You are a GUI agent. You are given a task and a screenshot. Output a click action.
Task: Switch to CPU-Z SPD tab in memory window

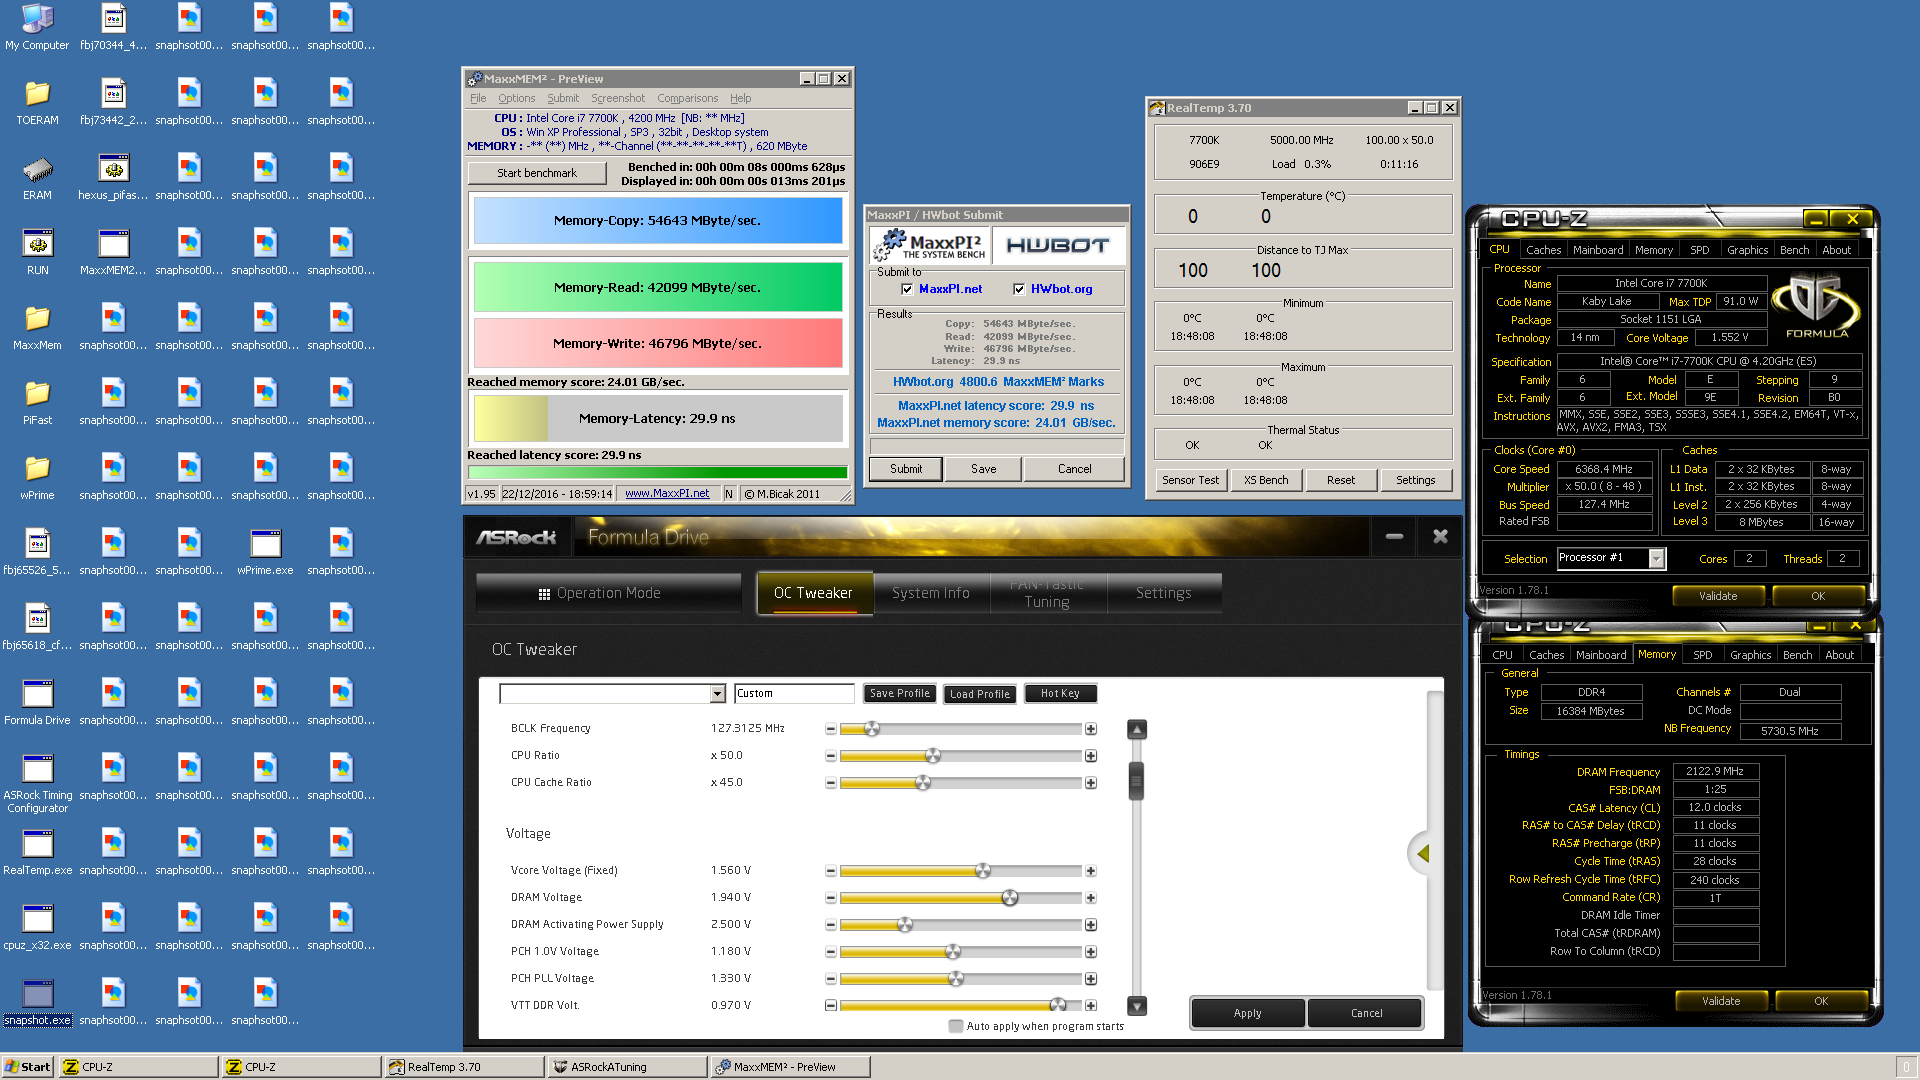coord(1702,655)
